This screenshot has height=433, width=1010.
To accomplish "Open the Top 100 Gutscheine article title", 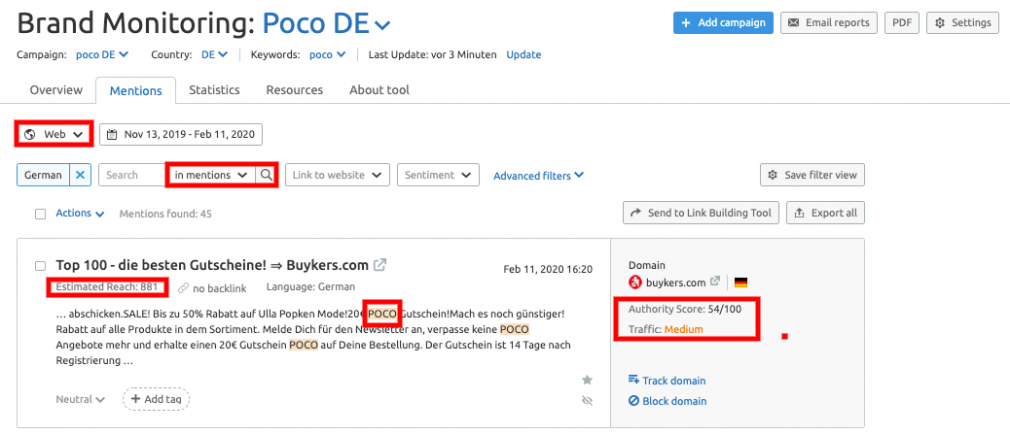I will [x=212, y=265].
